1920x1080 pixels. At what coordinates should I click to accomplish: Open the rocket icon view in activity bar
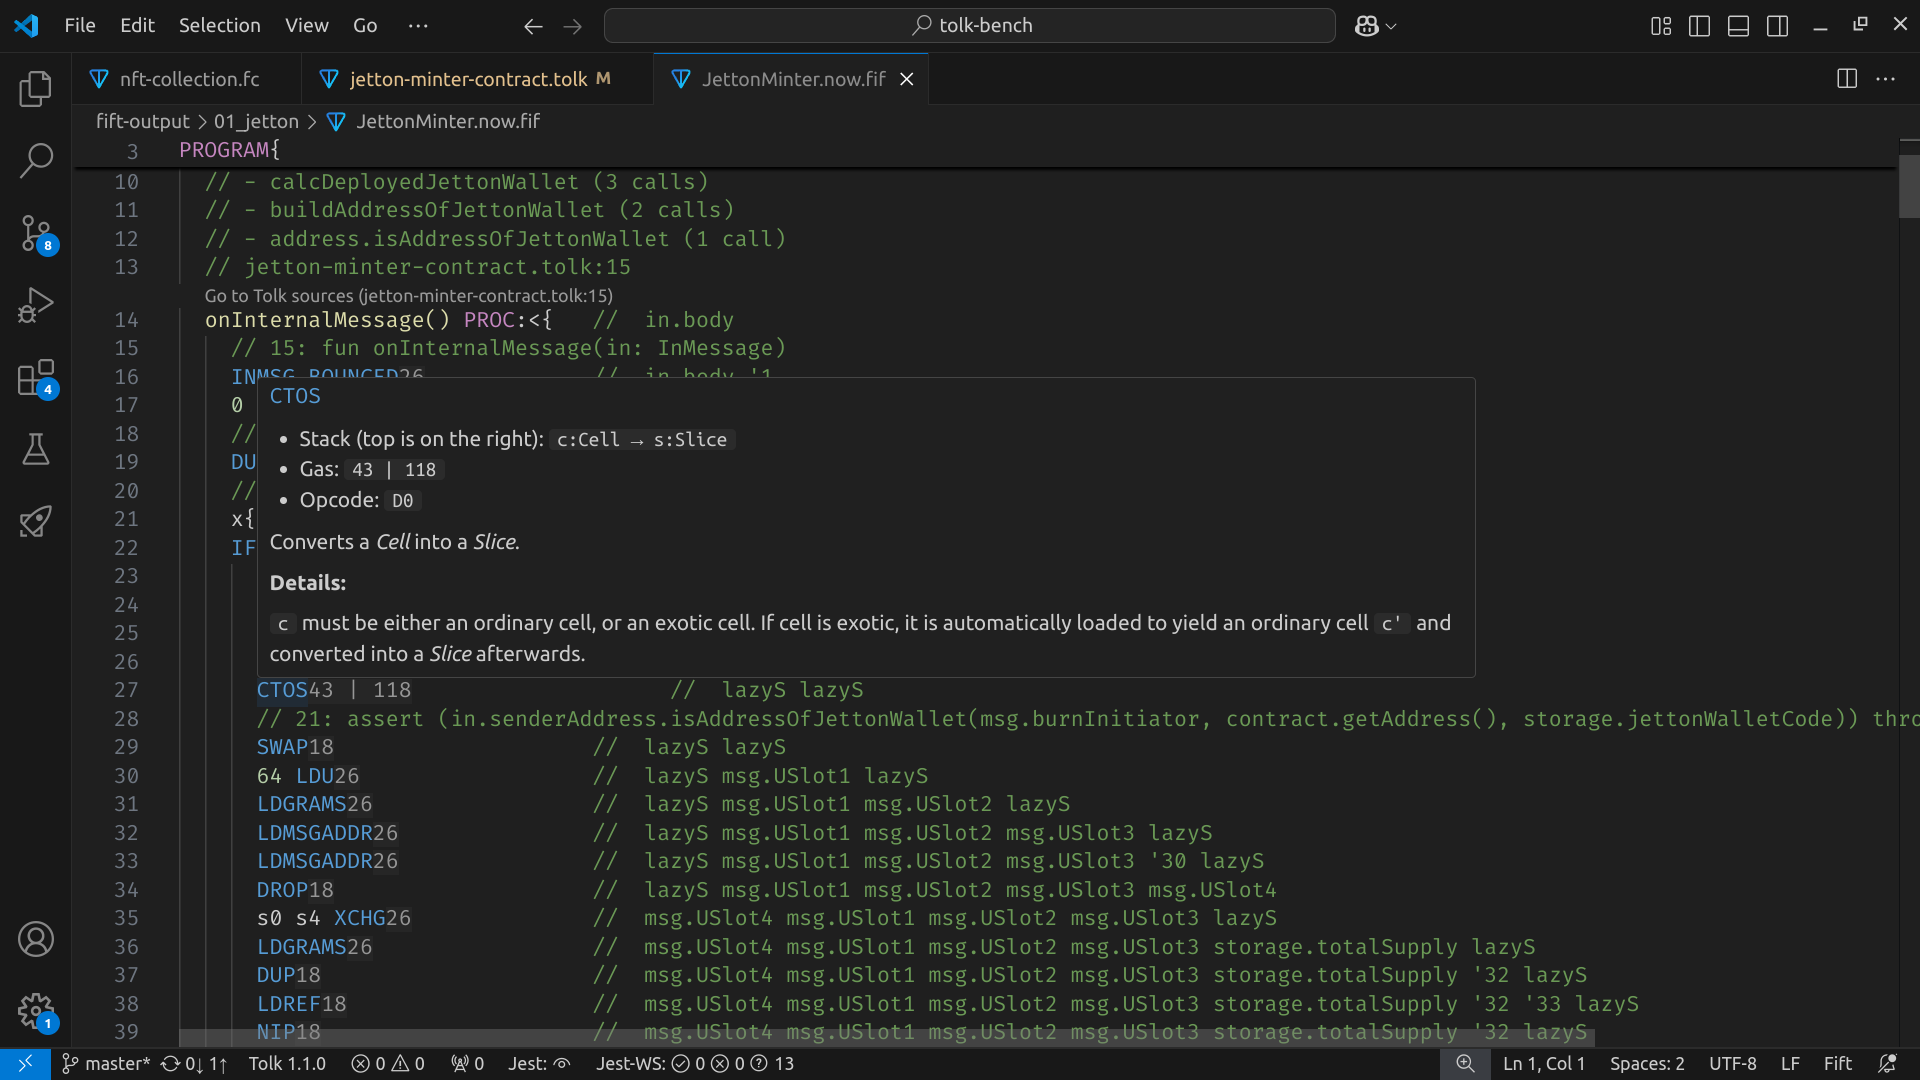(36, 521)
